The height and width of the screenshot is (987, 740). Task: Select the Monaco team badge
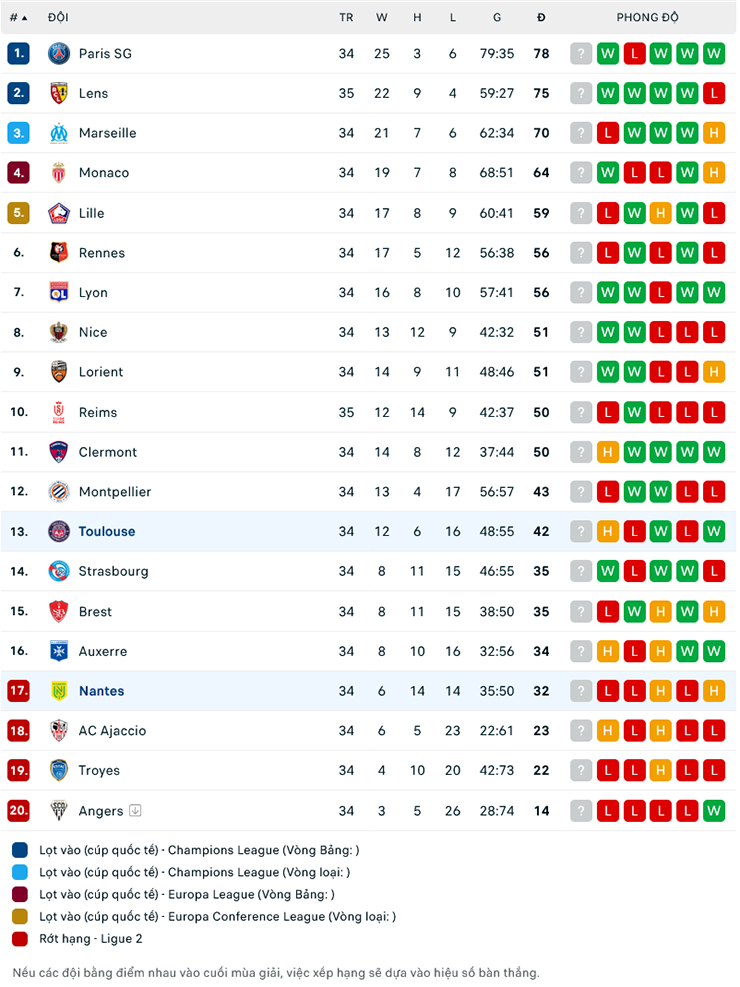pyautogui.click(x=59, y=172)
